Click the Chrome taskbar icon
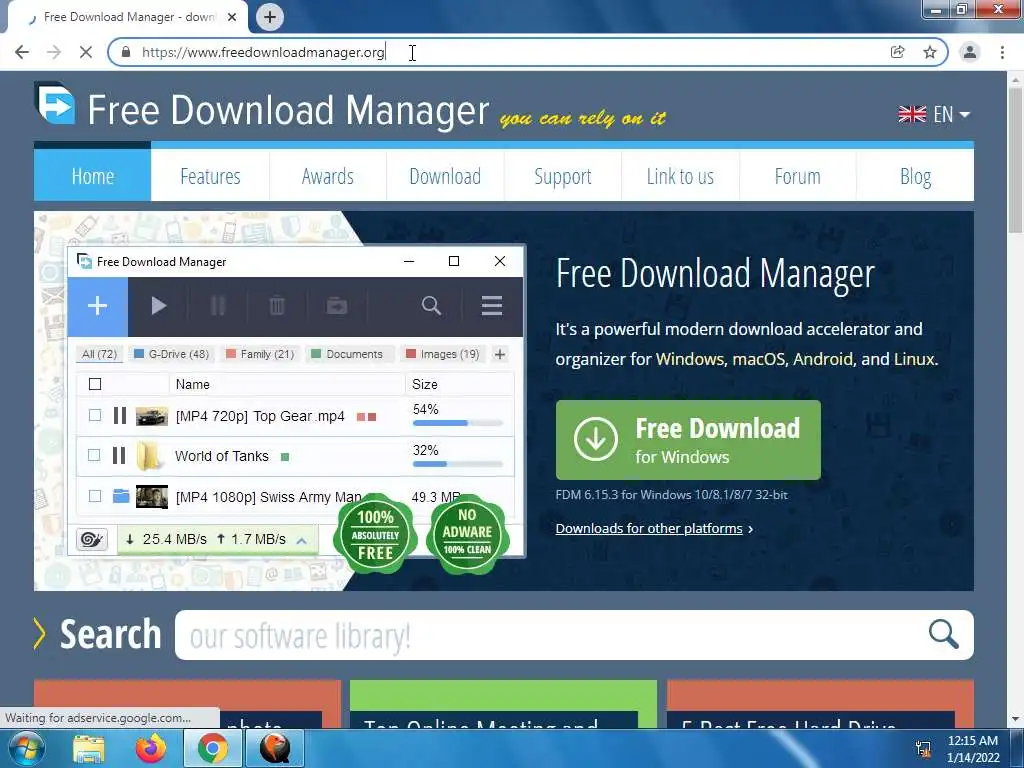 213,748
